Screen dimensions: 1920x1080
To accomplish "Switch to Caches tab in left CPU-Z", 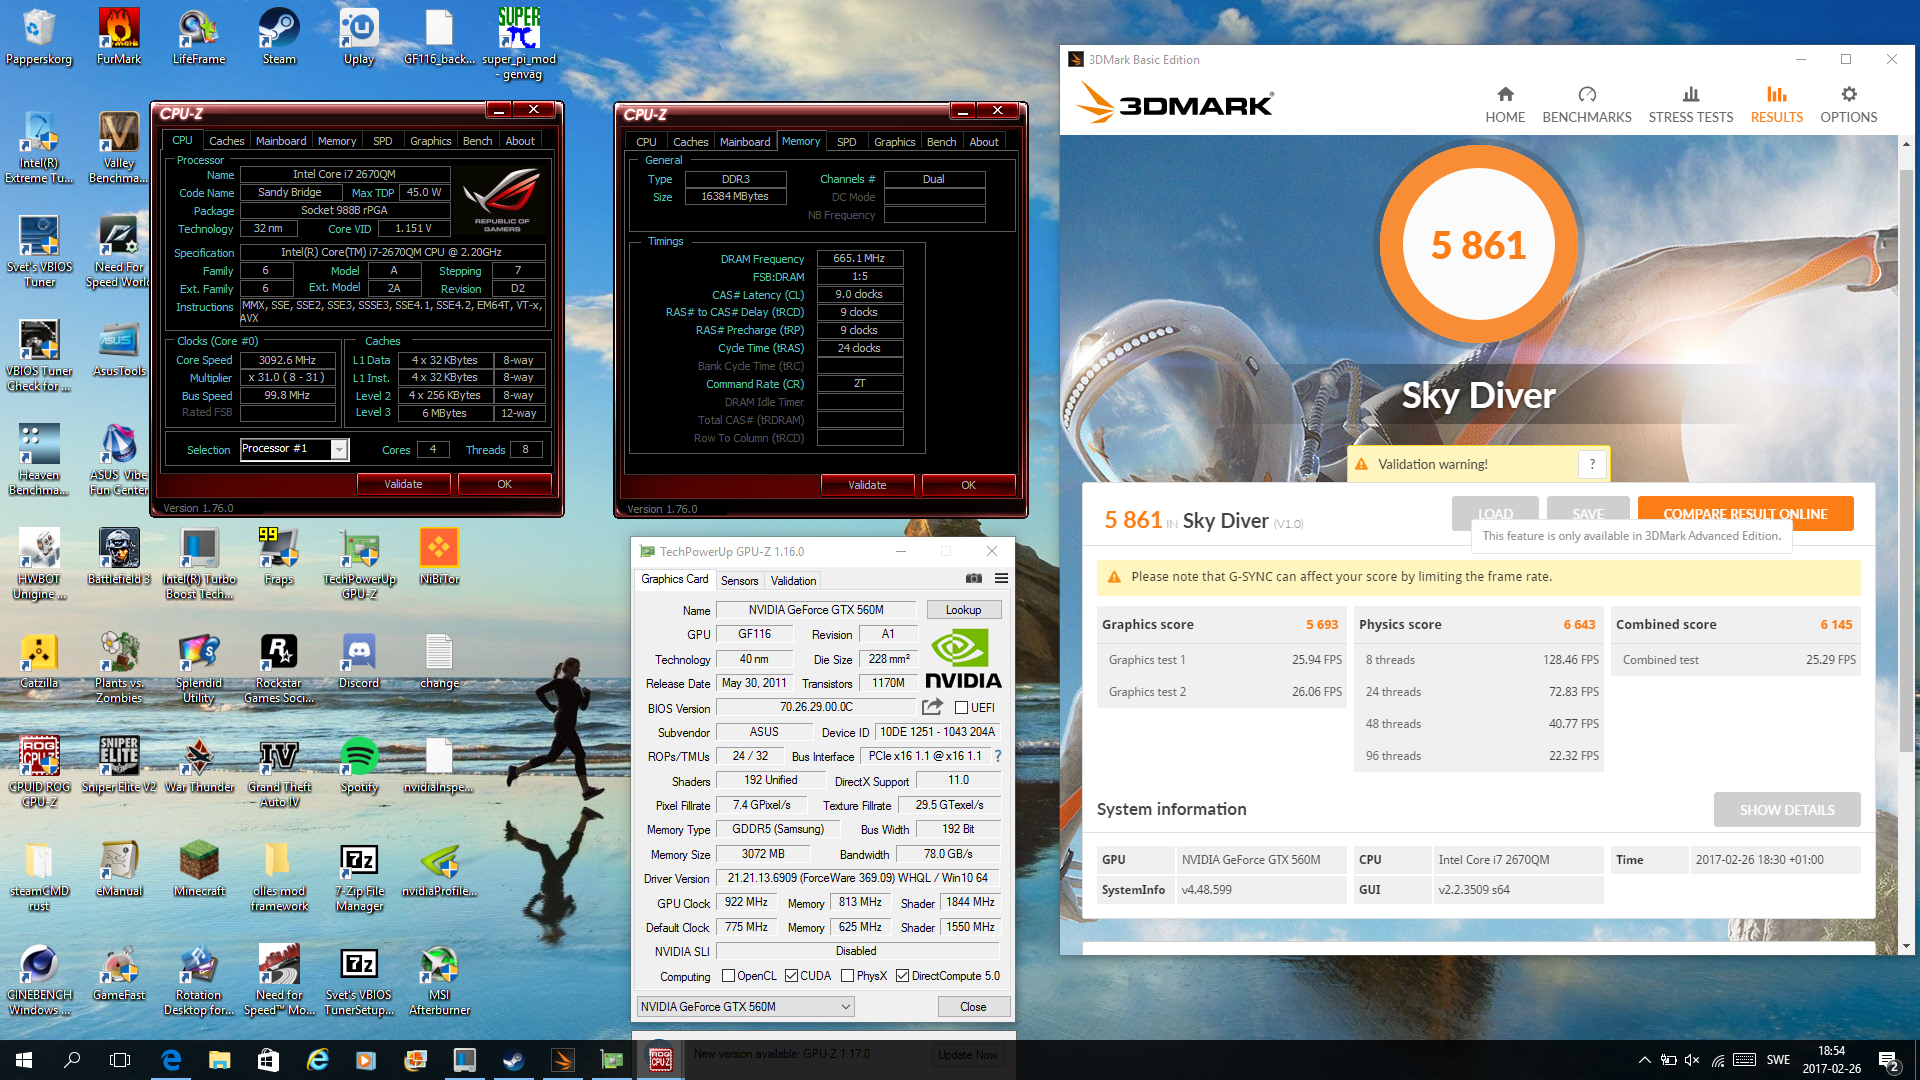I will [x=226, y=141].
